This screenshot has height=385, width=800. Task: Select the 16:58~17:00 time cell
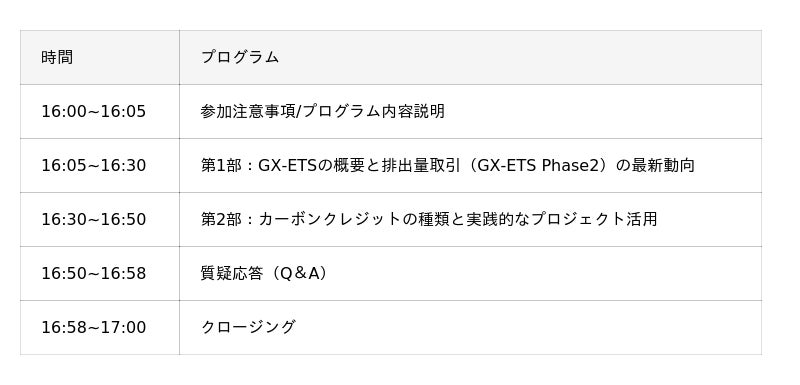tap(99, 327)
